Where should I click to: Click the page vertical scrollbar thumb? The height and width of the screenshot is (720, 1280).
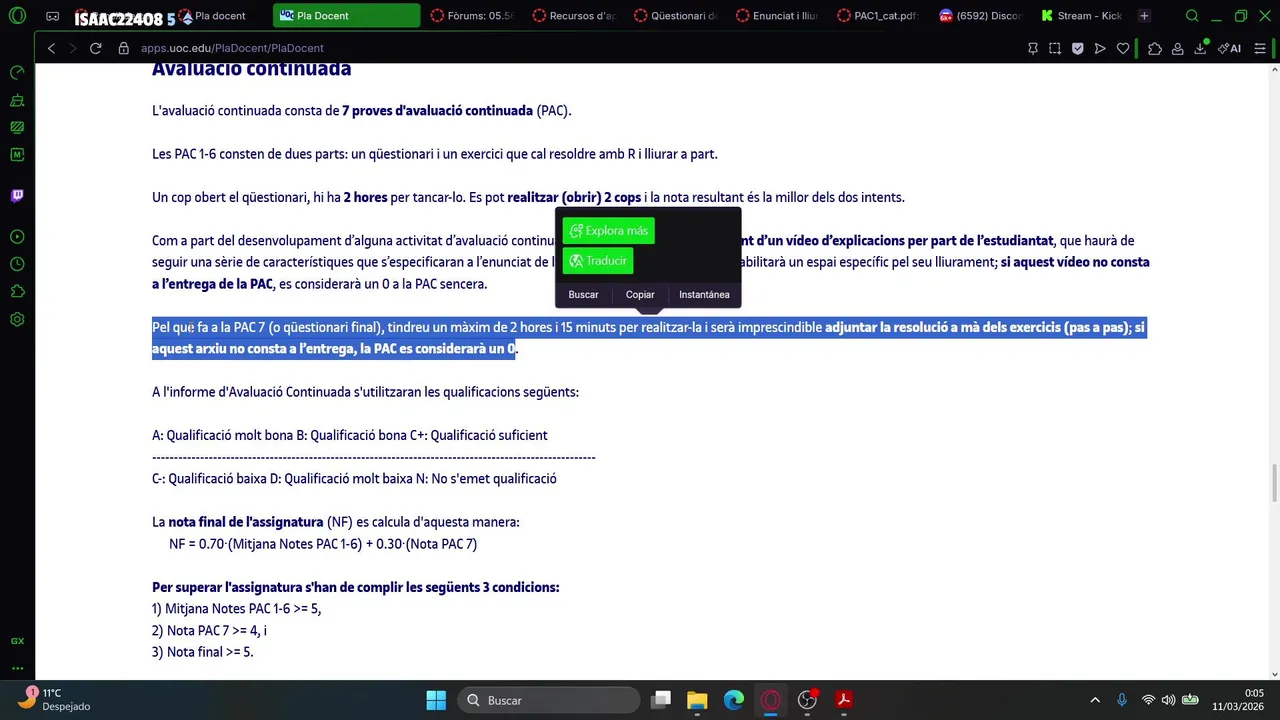point(1274,484)
